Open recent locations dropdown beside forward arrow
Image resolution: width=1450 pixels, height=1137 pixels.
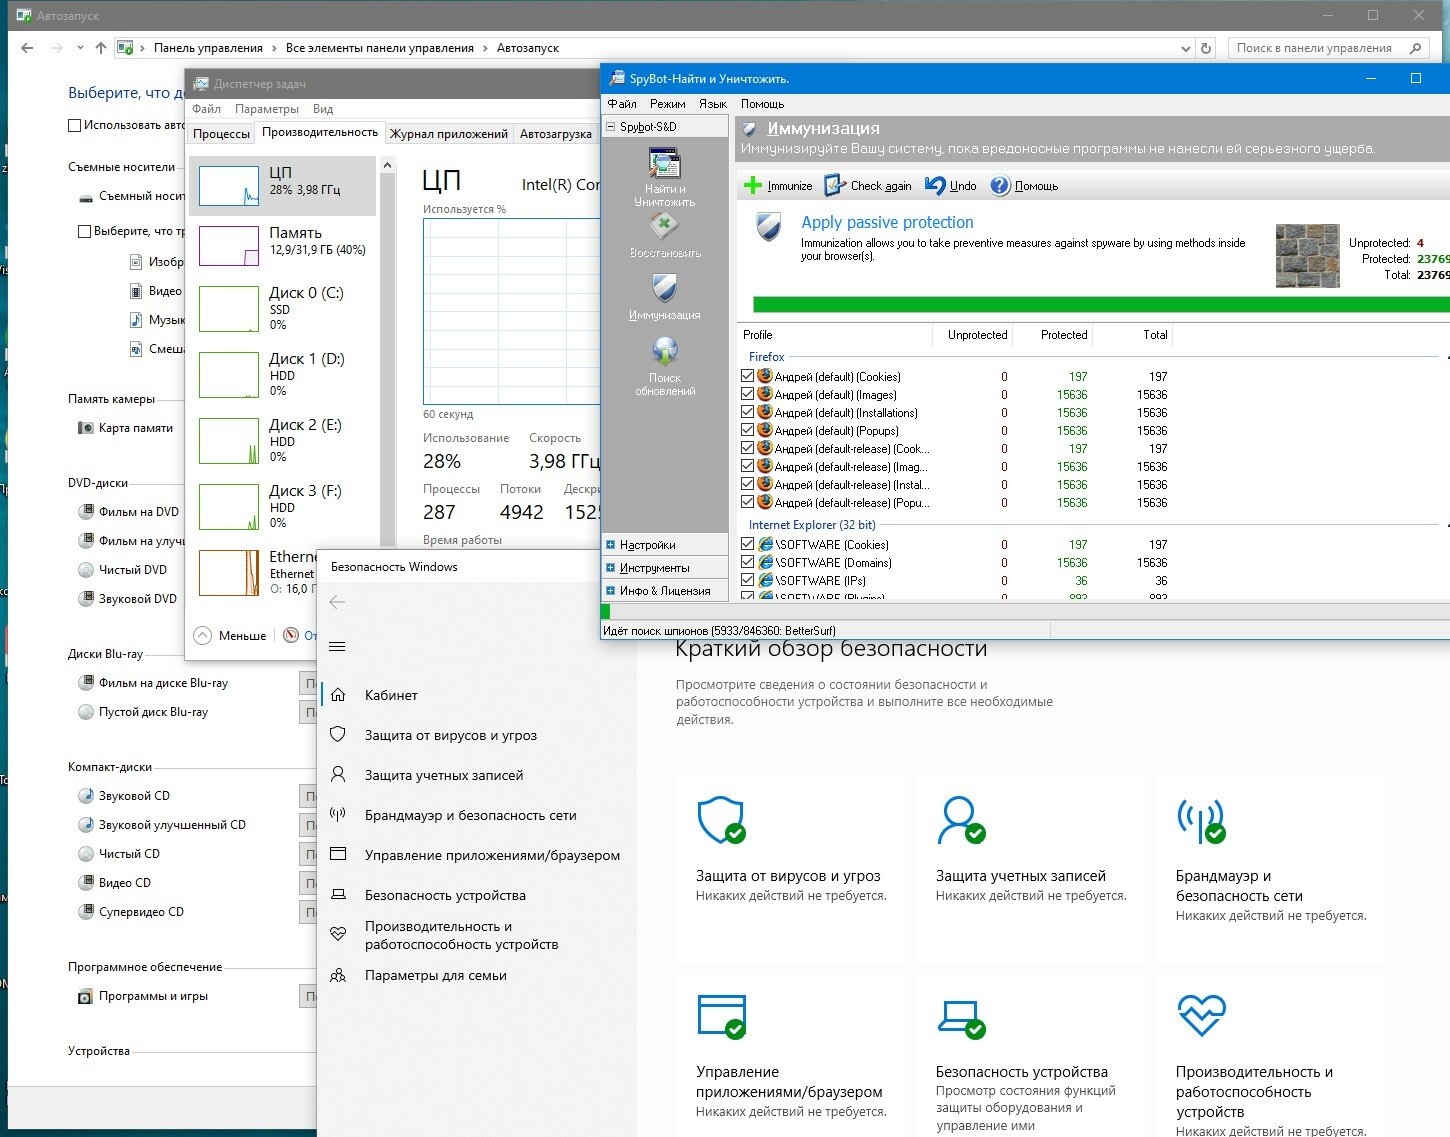(81, 48)
